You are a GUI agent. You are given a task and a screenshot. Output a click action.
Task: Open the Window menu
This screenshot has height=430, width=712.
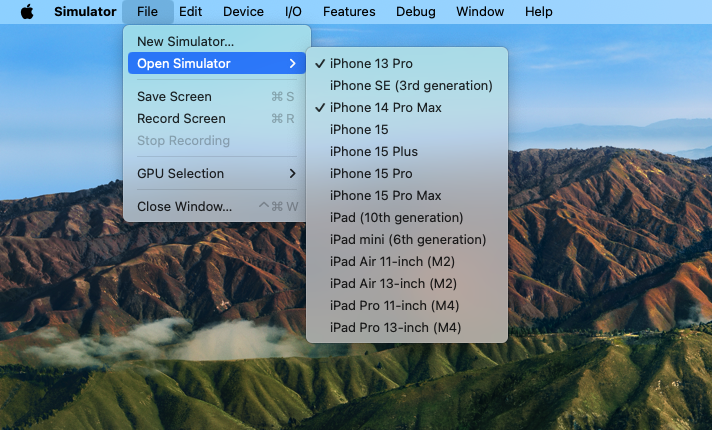click(x=480, y=12)
